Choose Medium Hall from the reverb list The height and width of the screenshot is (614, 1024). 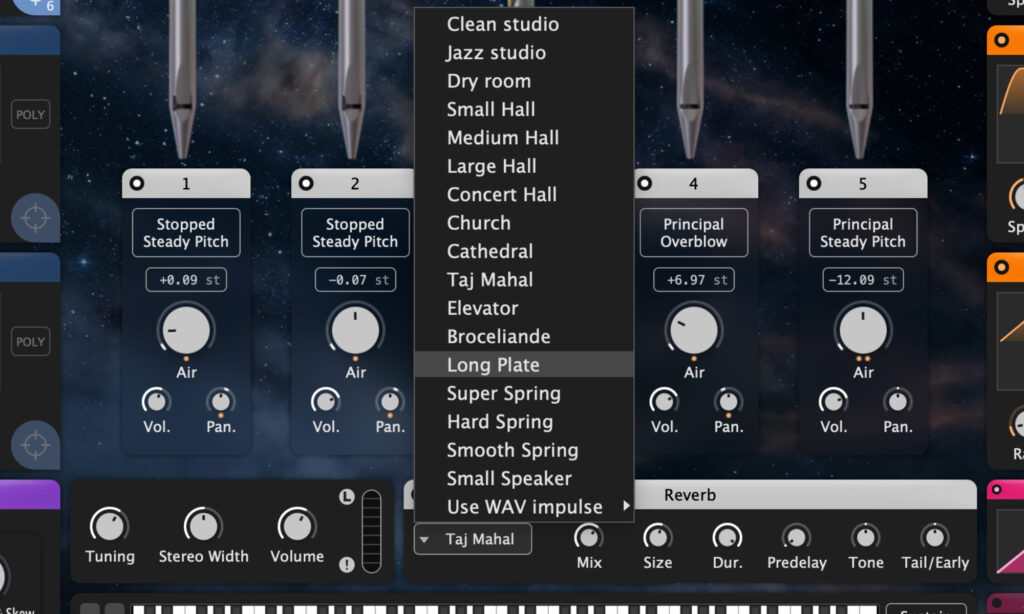pyautogui.click(x=524, y=137)
